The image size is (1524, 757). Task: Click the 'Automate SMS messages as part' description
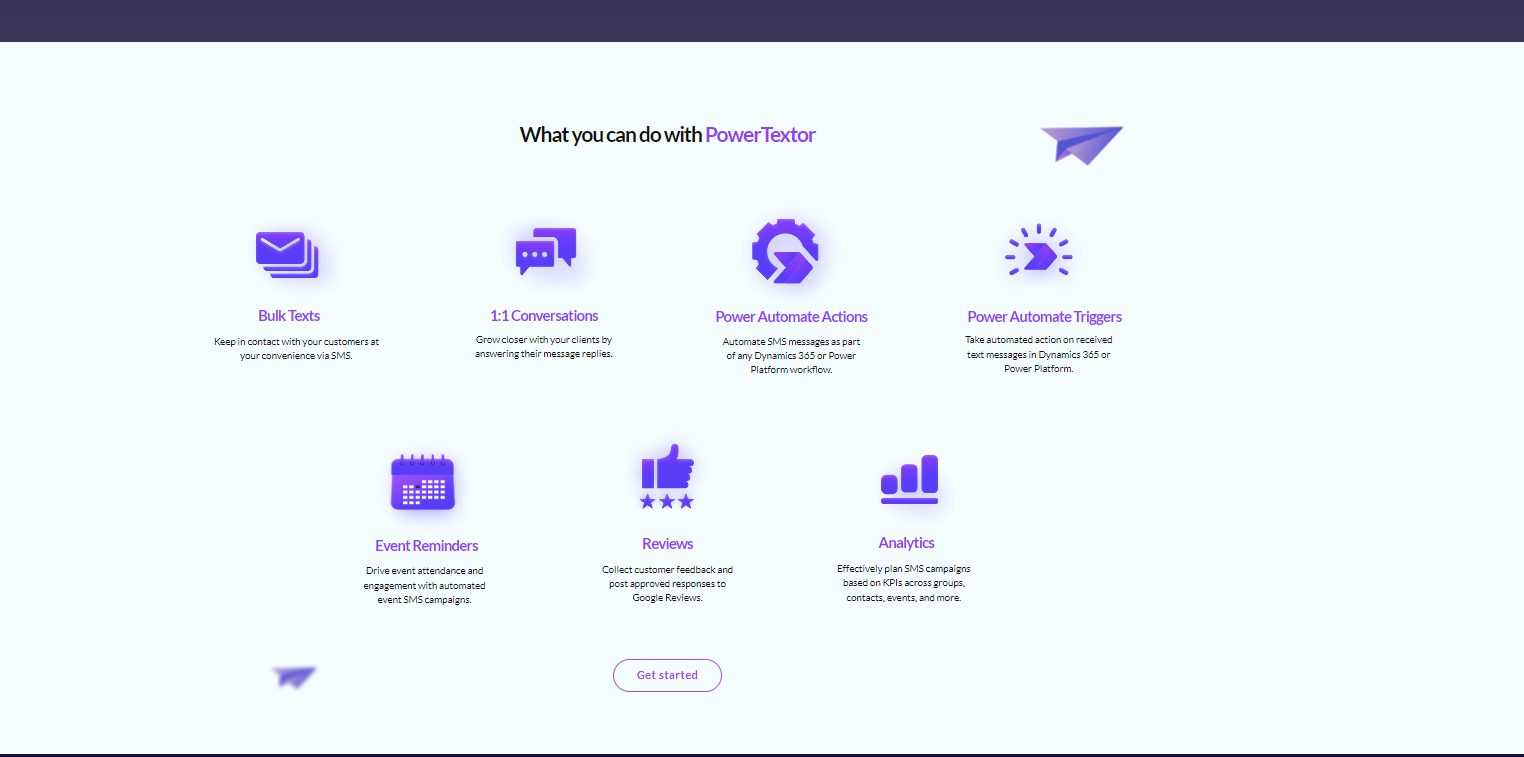pyautogui.click(x=791, y=355)
